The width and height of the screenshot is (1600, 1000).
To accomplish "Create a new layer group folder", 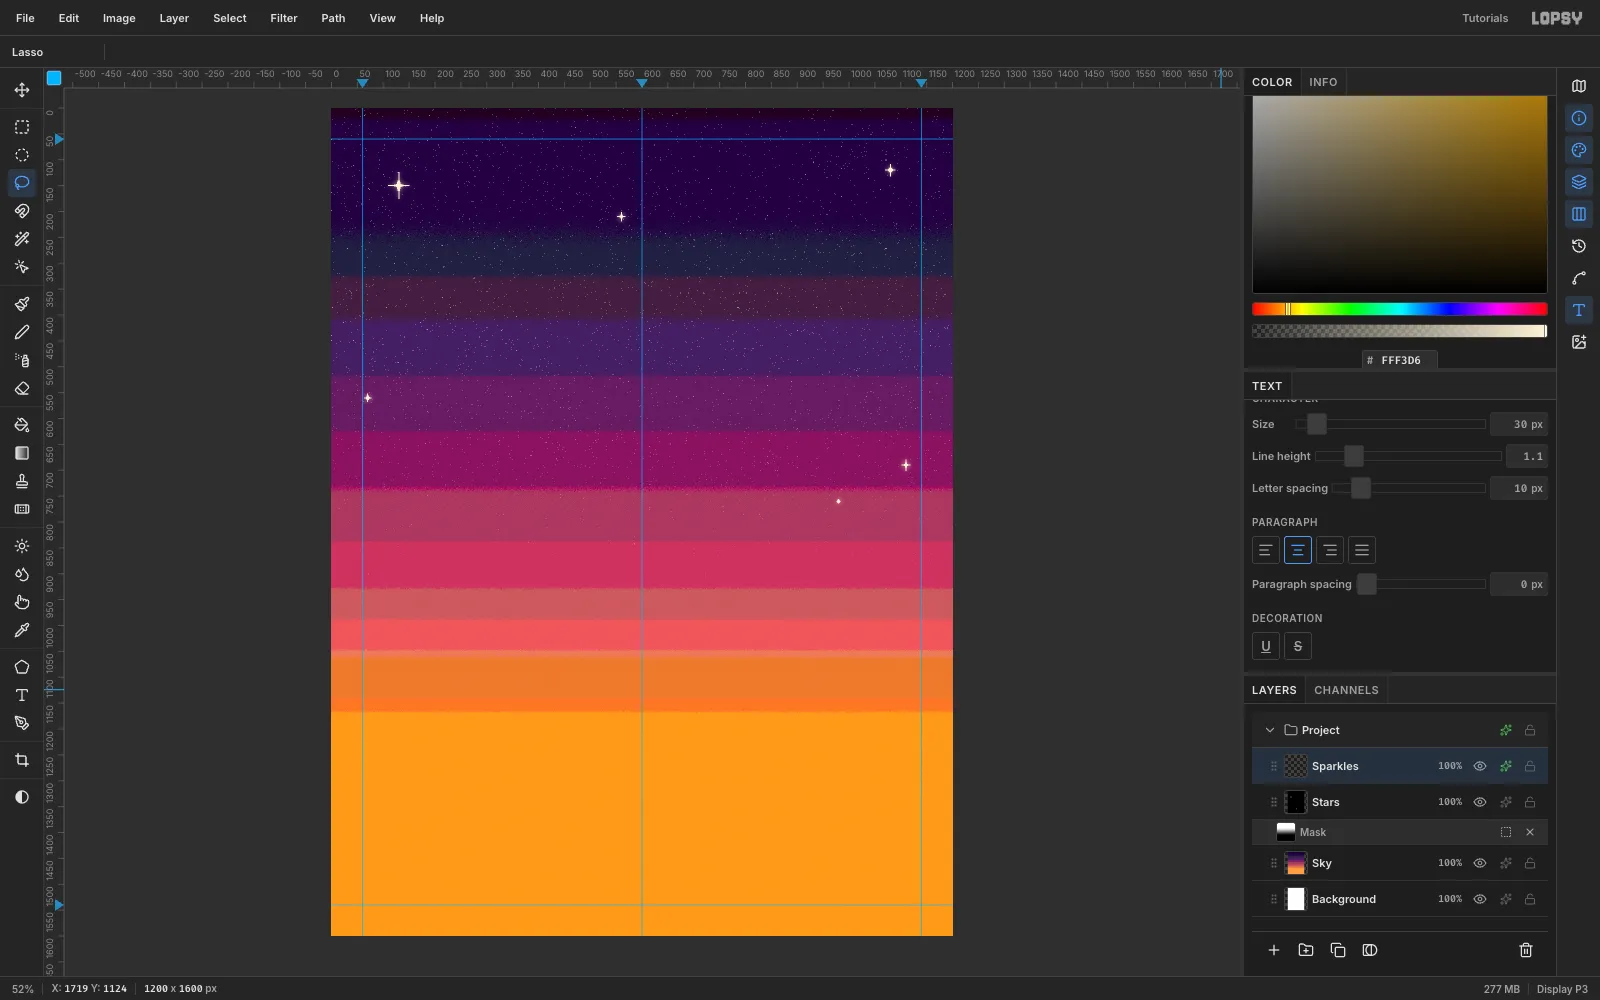I will (1306, 950).
